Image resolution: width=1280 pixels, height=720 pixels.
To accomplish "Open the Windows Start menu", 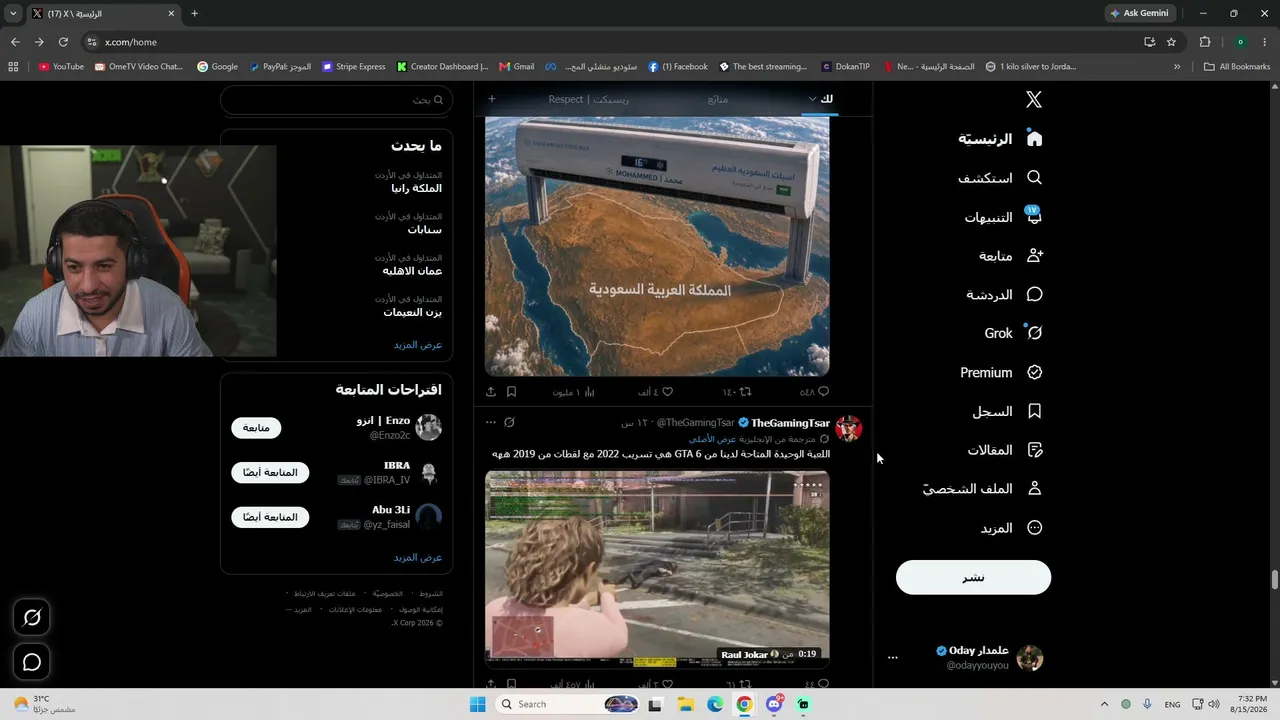I will pos(478,704).
